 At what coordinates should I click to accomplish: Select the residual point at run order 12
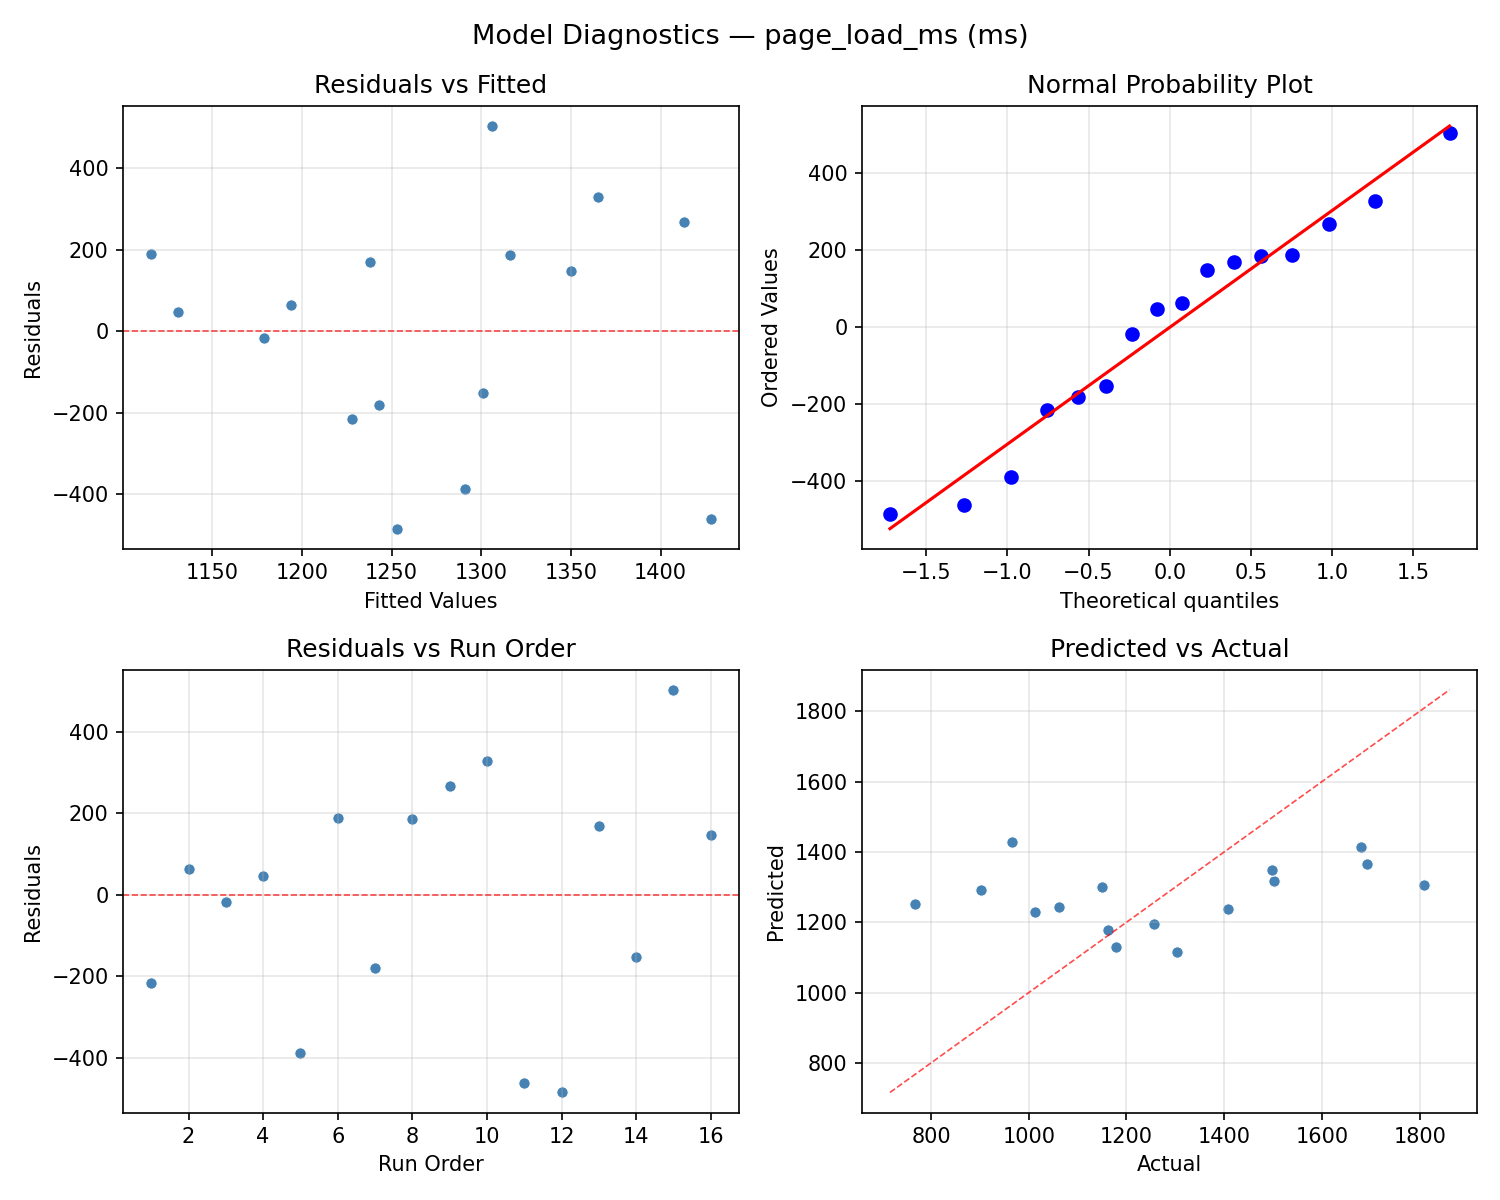pyautogui.click(x=562, y=1091)
